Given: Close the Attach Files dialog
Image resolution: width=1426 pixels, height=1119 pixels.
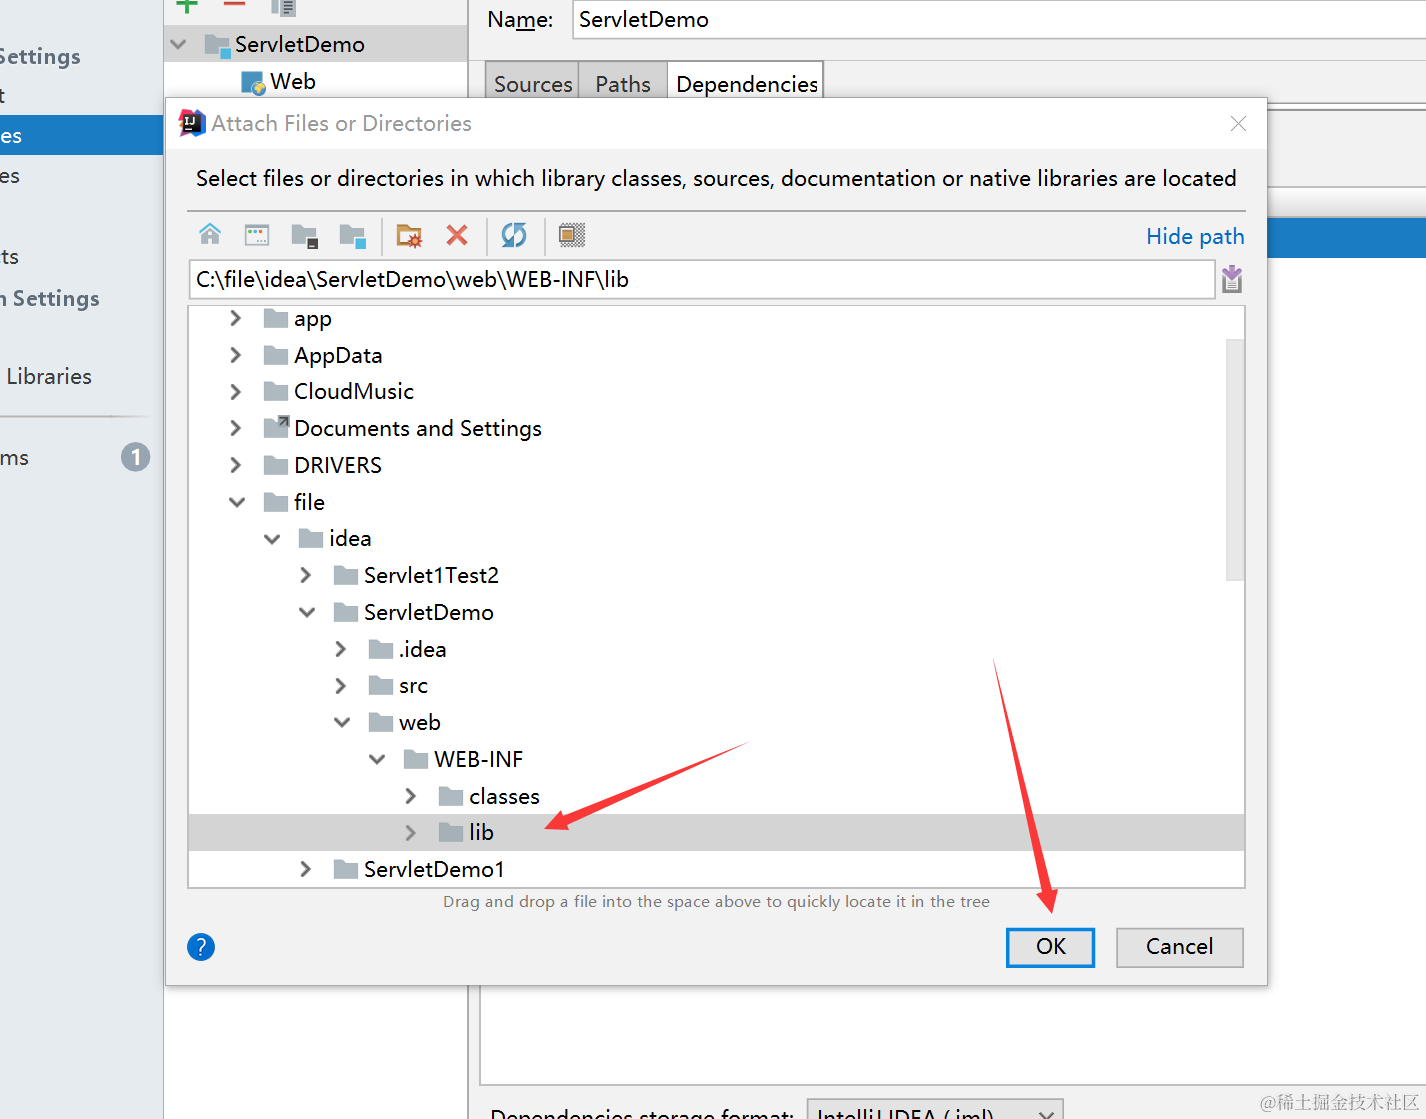Looking at the screenshot, I should (1238, 123).
